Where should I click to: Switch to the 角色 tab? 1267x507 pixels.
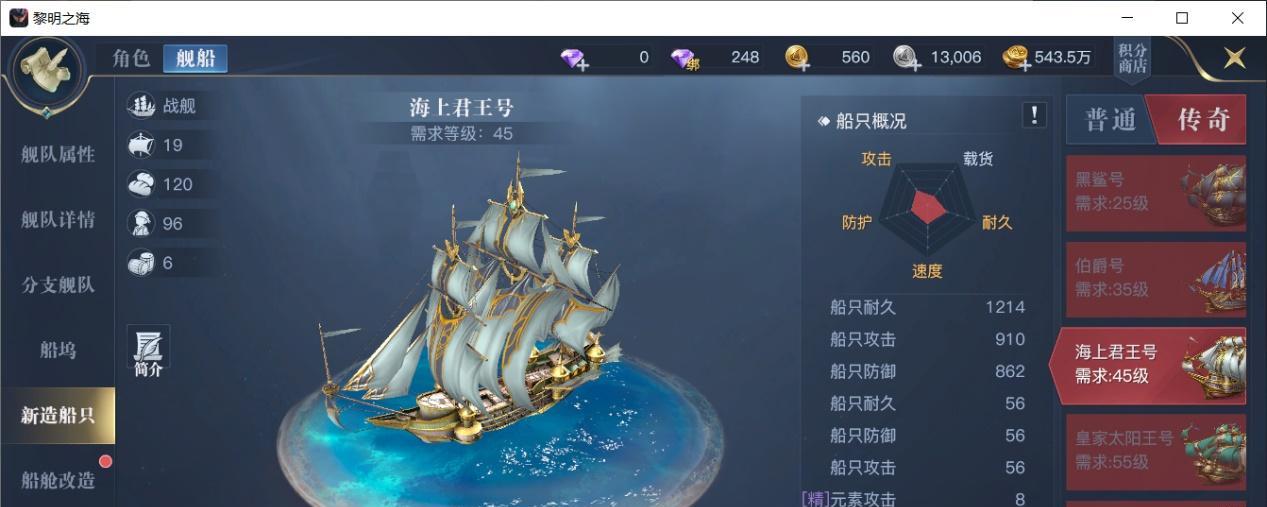tap(131, 58)
